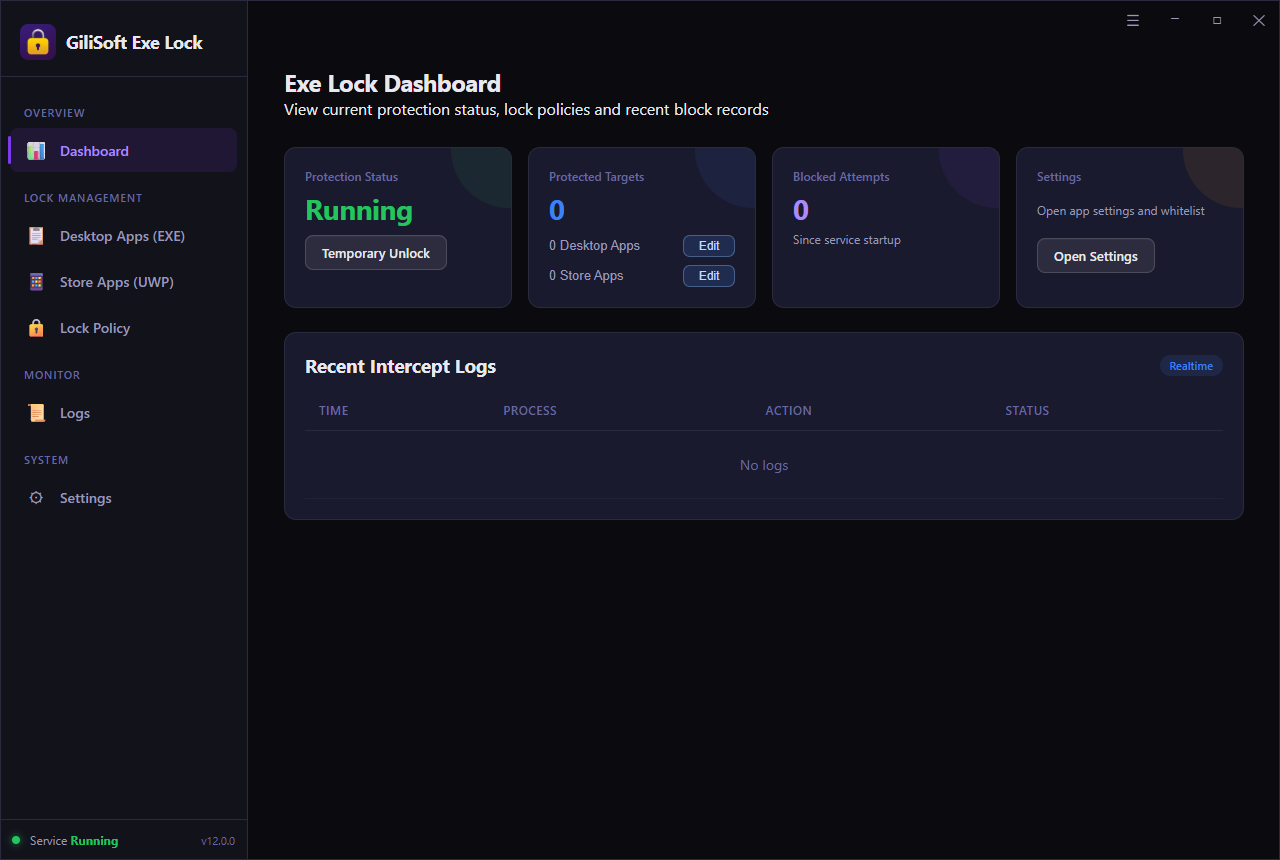Click 'Open app settings and whitelist' text
The width and height of the screenshot is (1280, 860).
click(1121, 212)
